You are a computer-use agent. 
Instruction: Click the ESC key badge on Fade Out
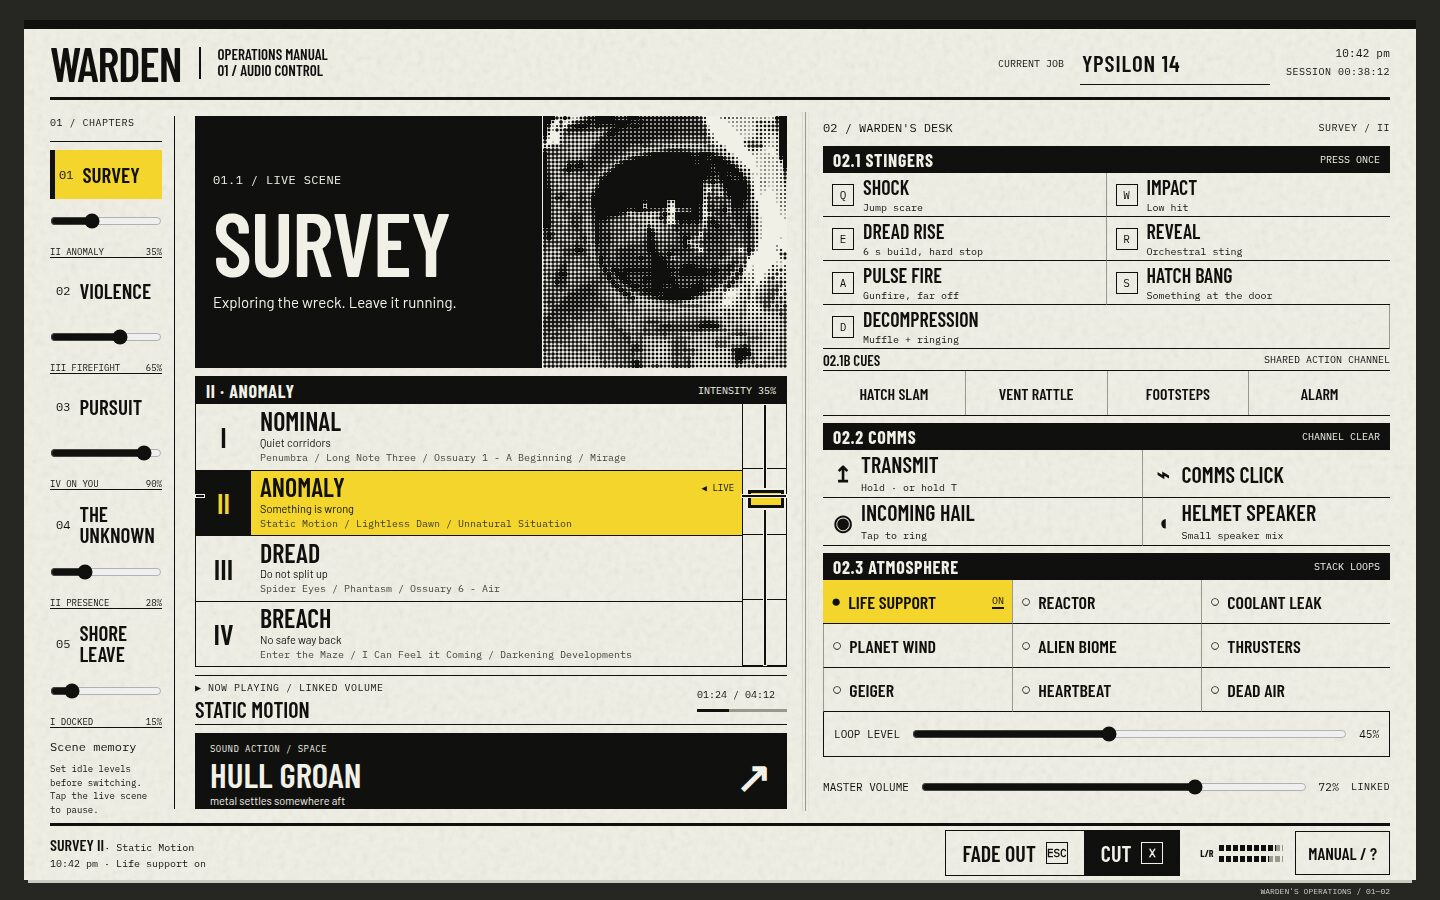pyautogui.click(x=1057, y=853)
